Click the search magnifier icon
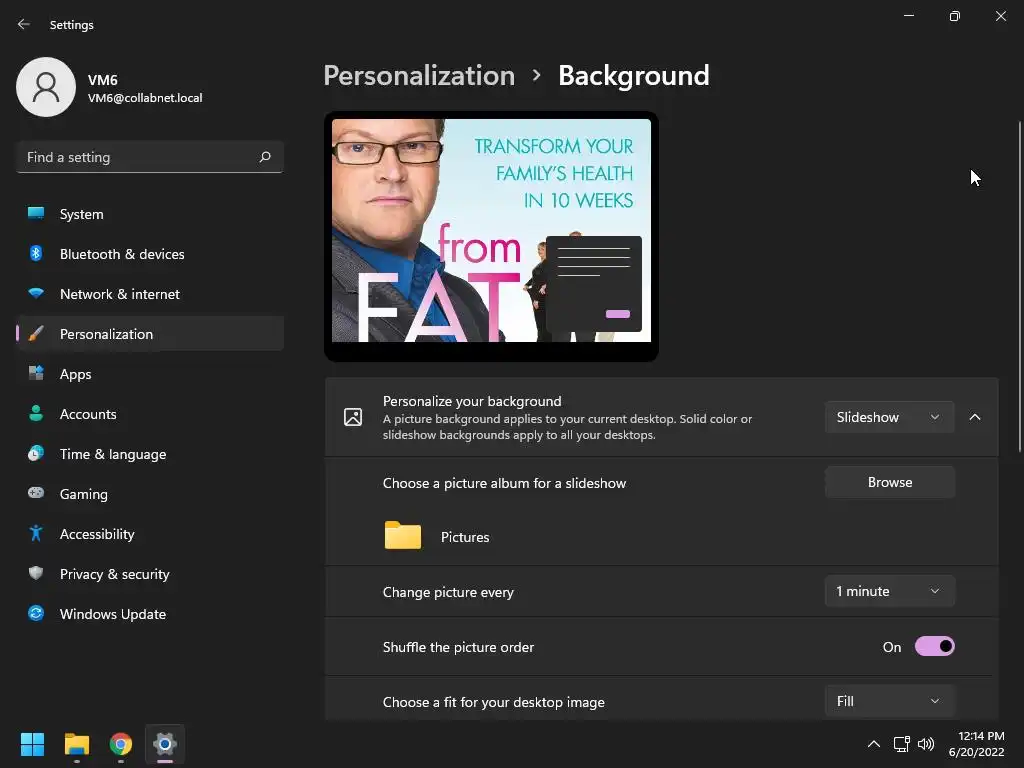The height and width of the screenshot is (768, 1024). [264, 157]
